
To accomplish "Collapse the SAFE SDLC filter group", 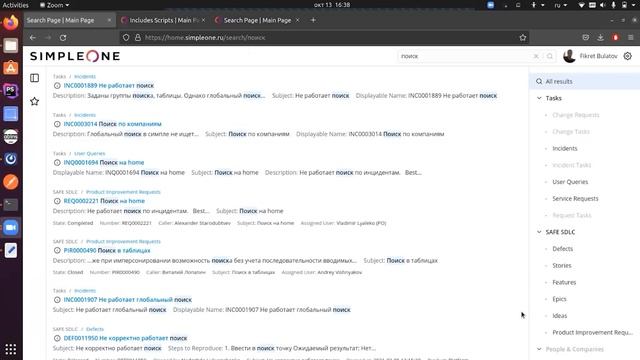I will [539, 232].
